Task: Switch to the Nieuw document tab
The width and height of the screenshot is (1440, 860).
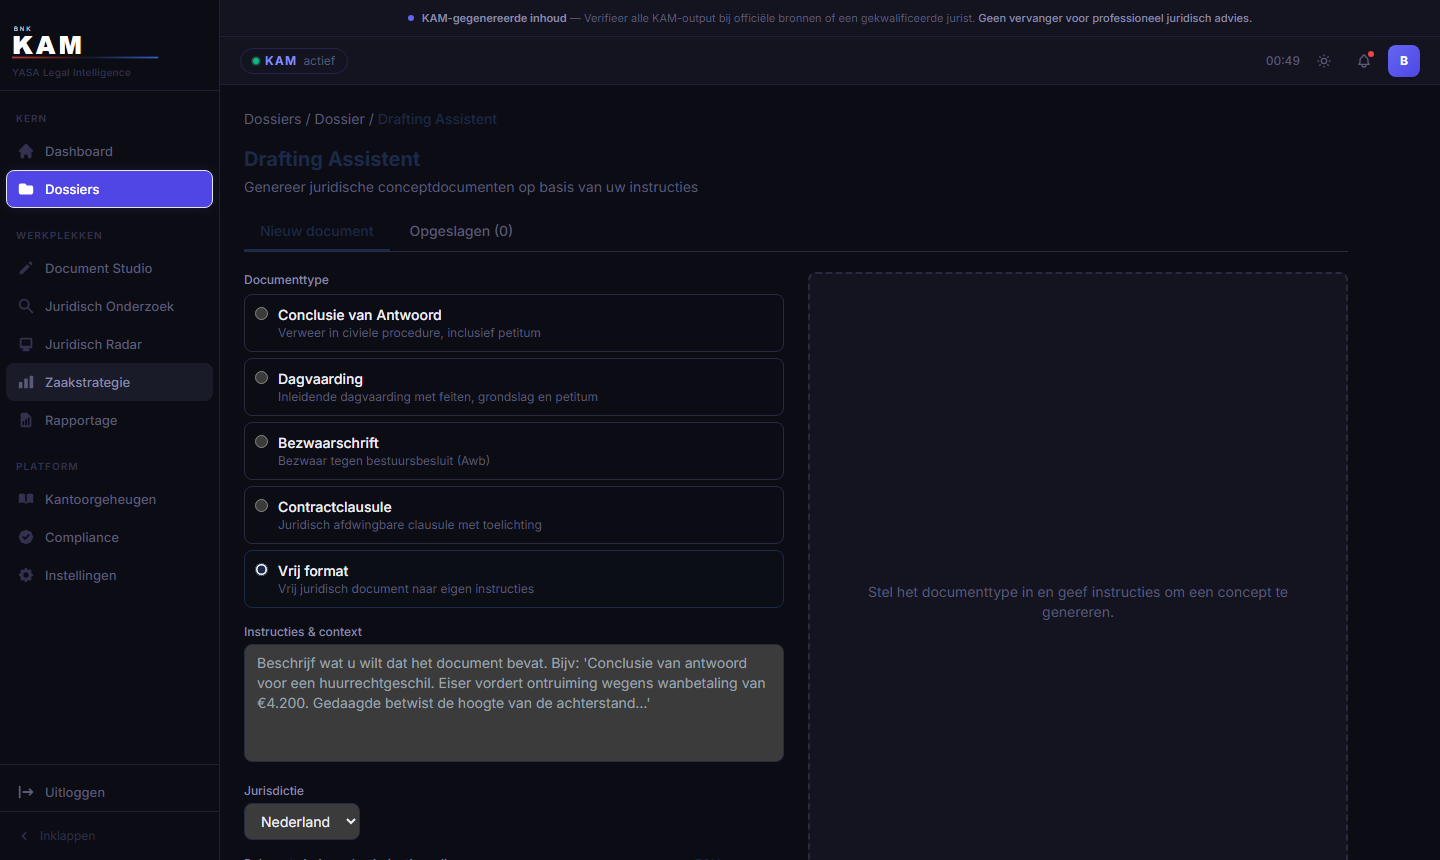Action: pyautogui.click(x=317, y=231)
